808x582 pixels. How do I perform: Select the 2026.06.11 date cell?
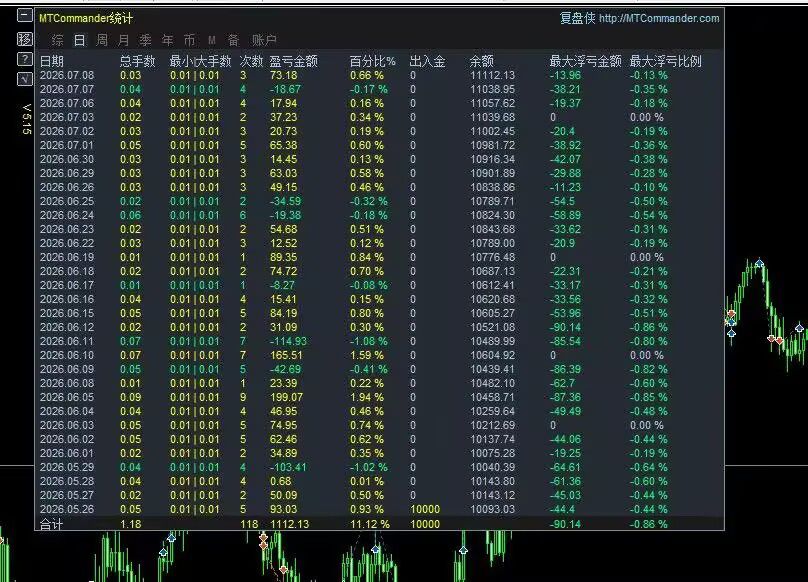point(67,341)
